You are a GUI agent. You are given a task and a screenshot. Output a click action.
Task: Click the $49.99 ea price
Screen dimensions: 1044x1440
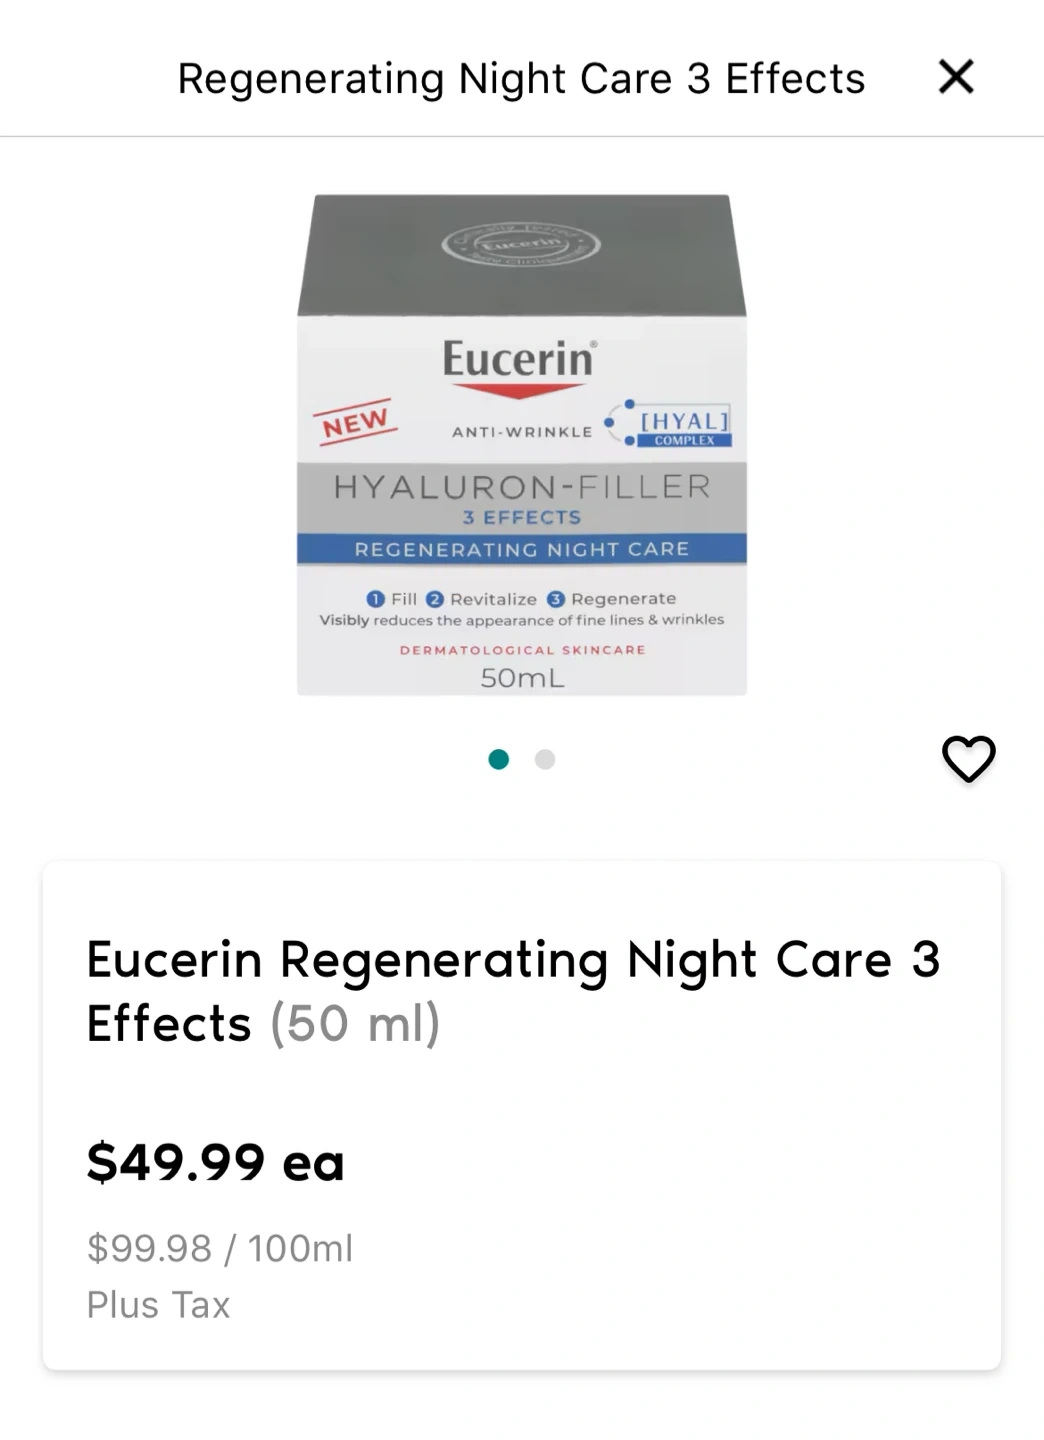click(x=215, y=1162)
